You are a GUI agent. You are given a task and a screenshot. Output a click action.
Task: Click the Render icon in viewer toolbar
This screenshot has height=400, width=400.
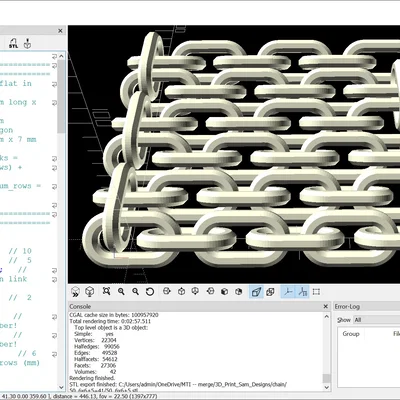89,292
